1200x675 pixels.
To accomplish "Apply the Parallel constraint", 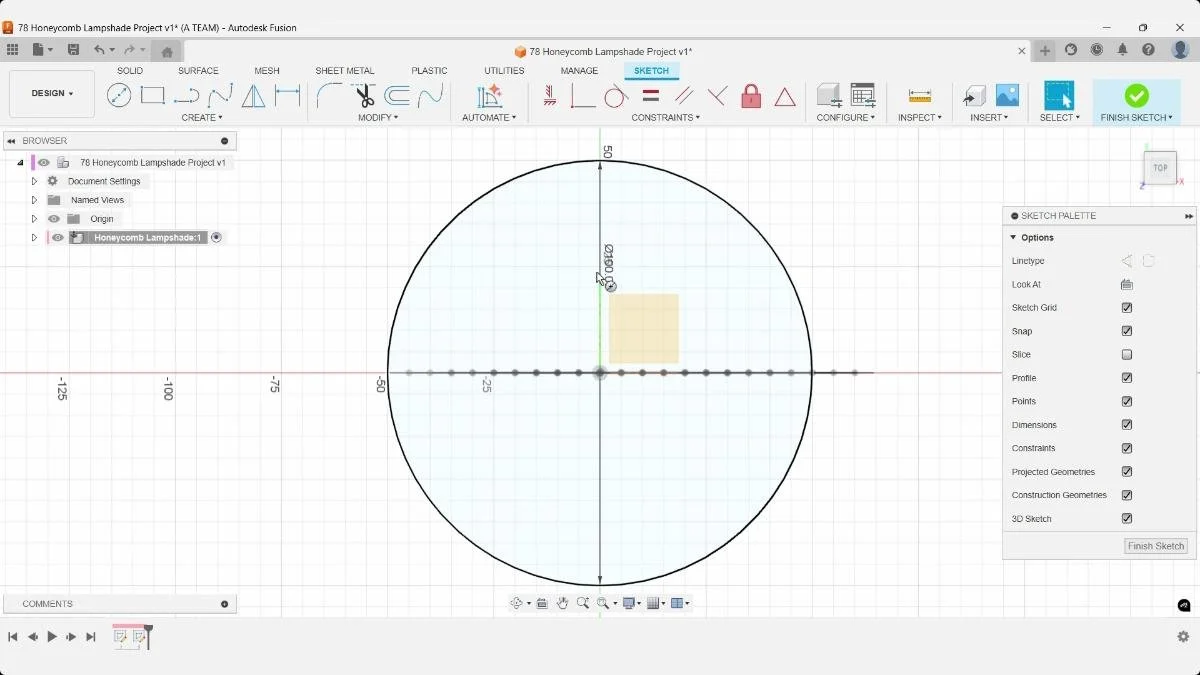I will 684,96.
